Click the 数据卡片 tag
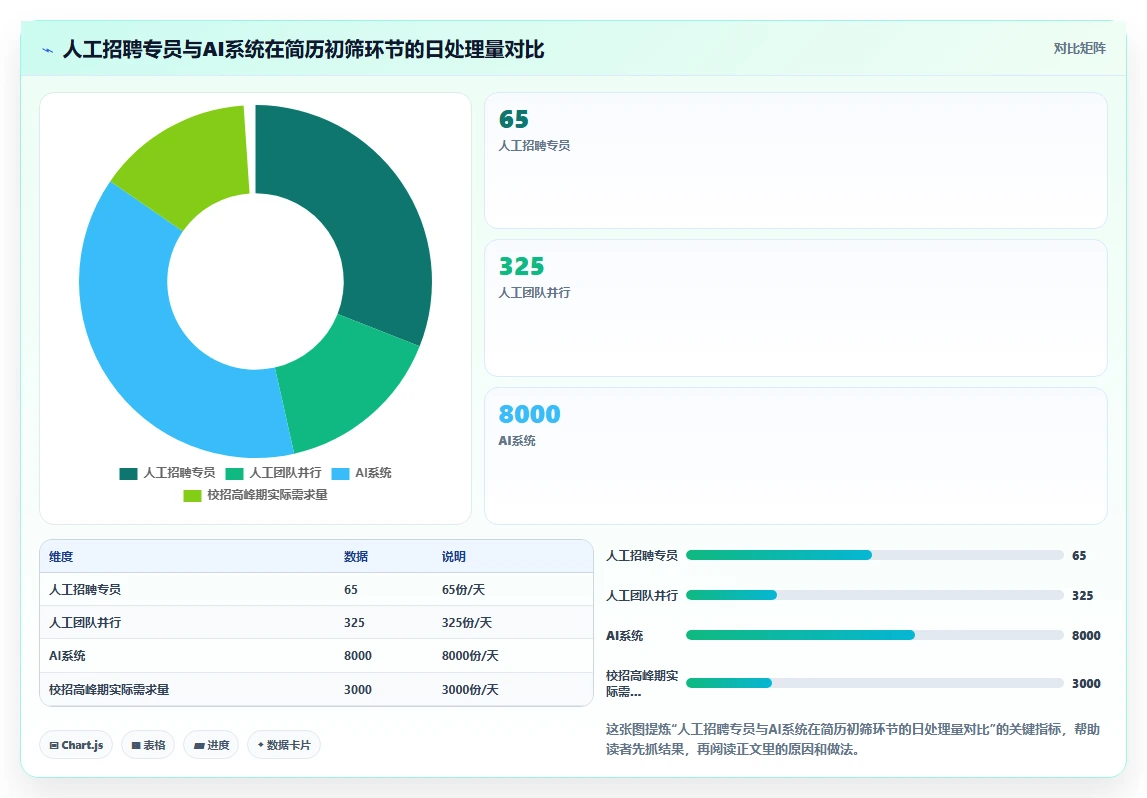The height and width of the screenshot is (798, 1147). click(x=284, y=745)
